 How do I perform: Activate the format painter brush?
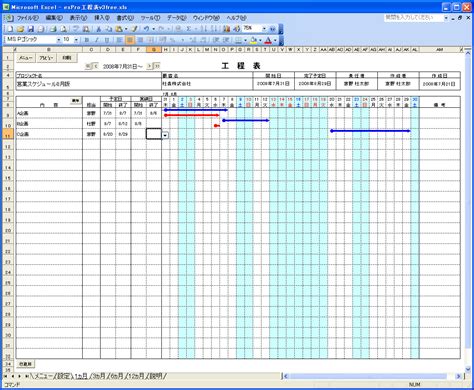(x=134, y=29)
